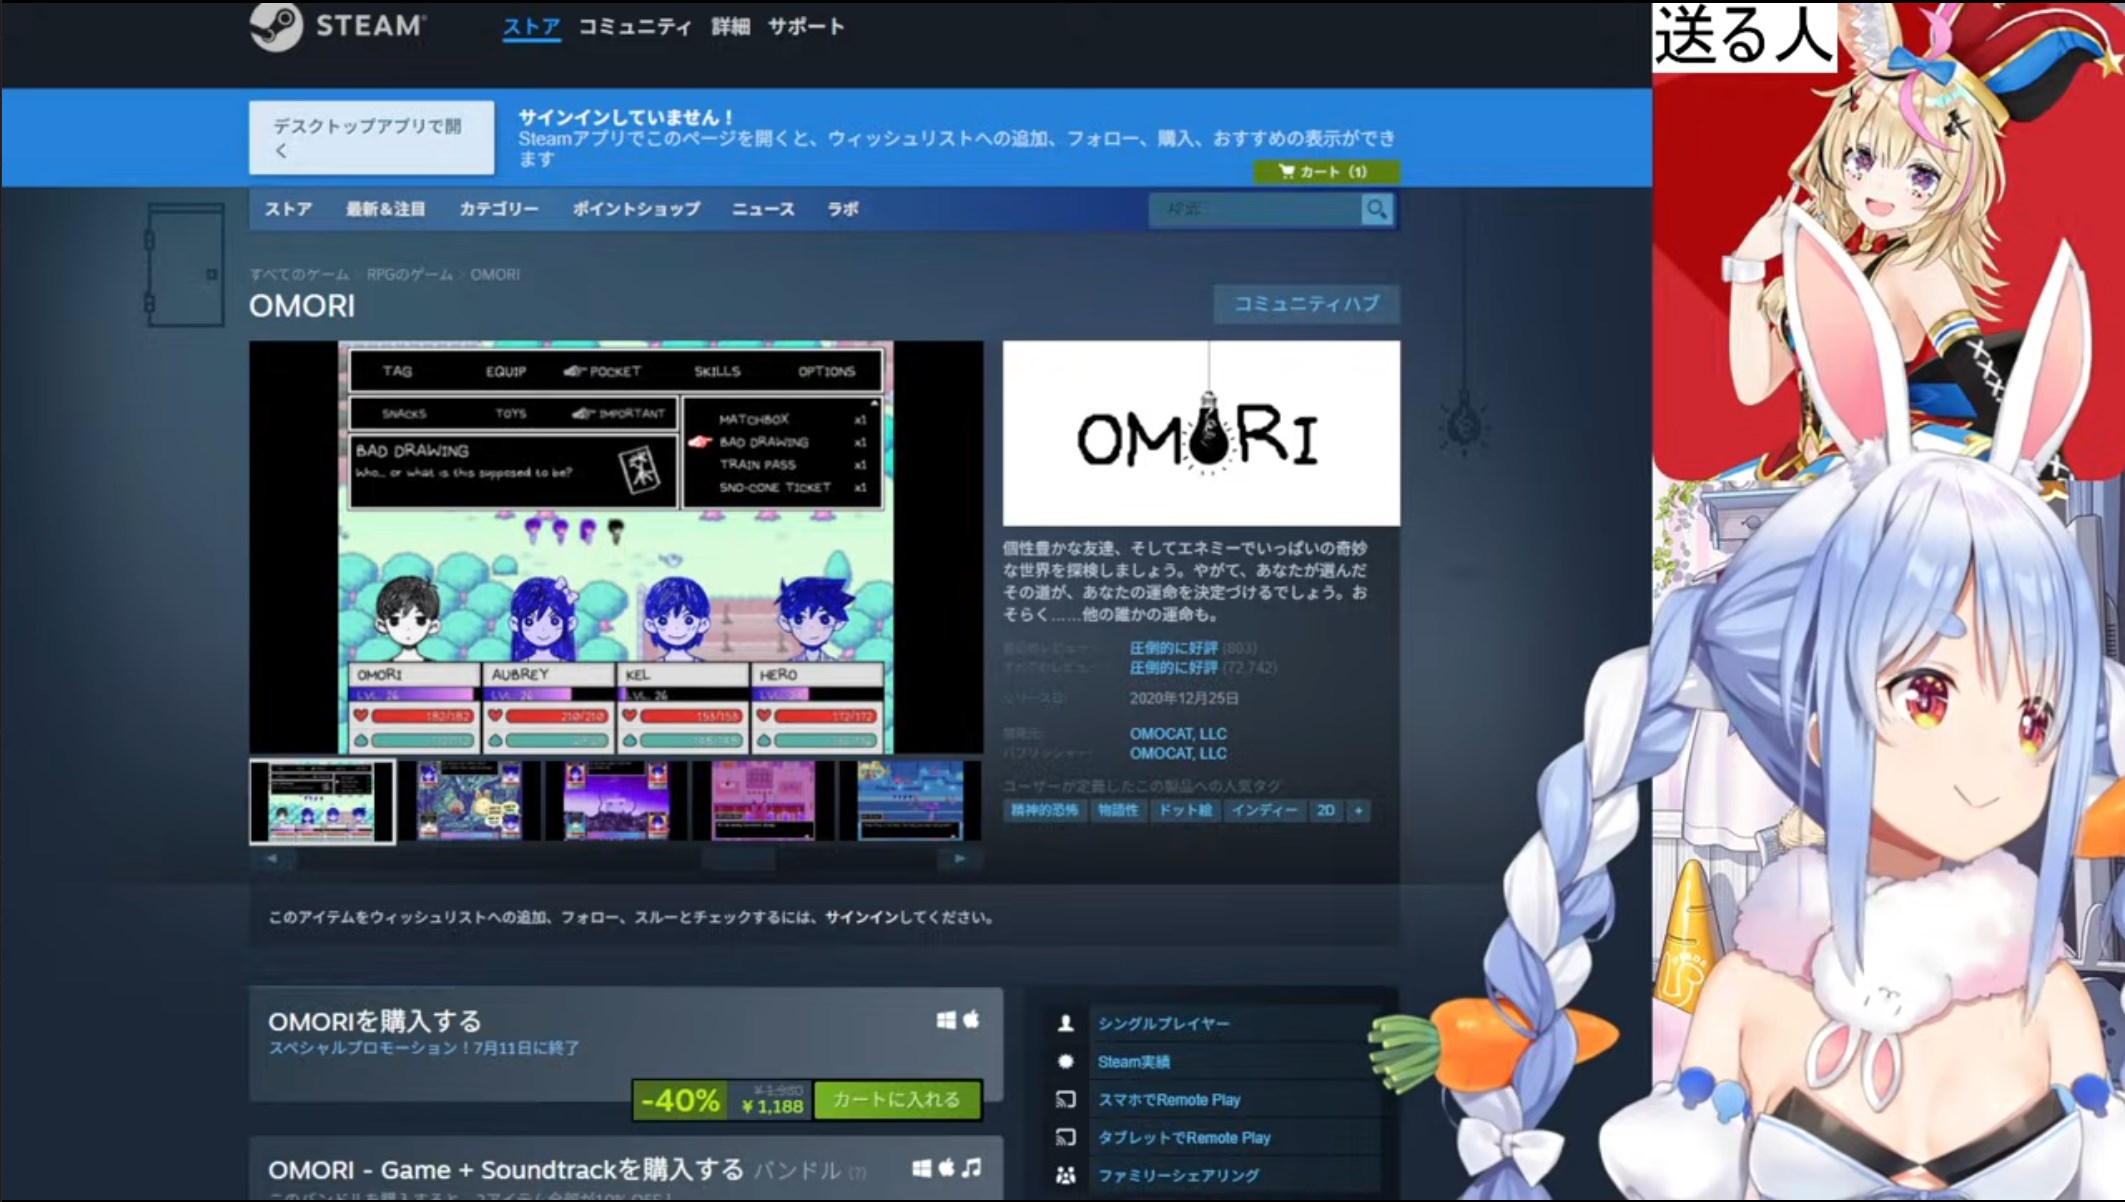
Task: Click the search magnifier icon
Action: [1377, 209]
